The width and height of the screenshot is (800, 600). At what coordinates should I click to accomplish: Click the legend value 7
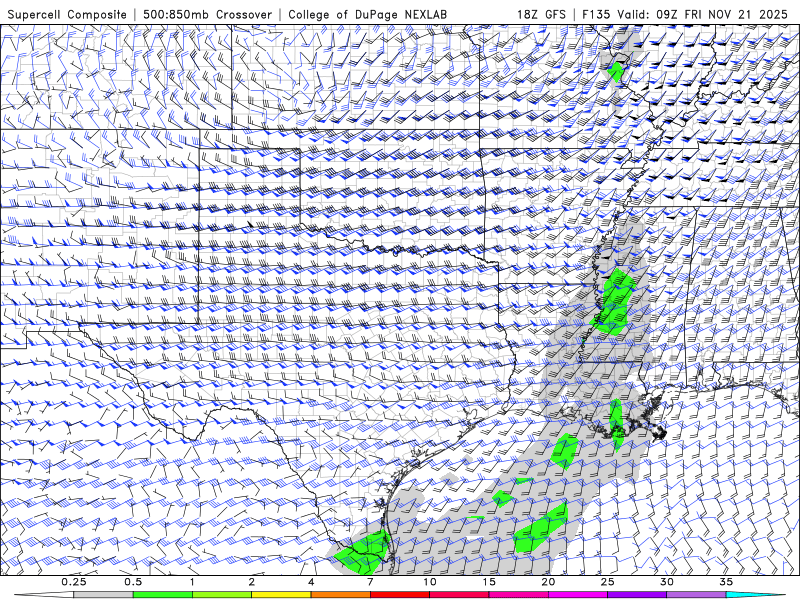tap(370, 582)
